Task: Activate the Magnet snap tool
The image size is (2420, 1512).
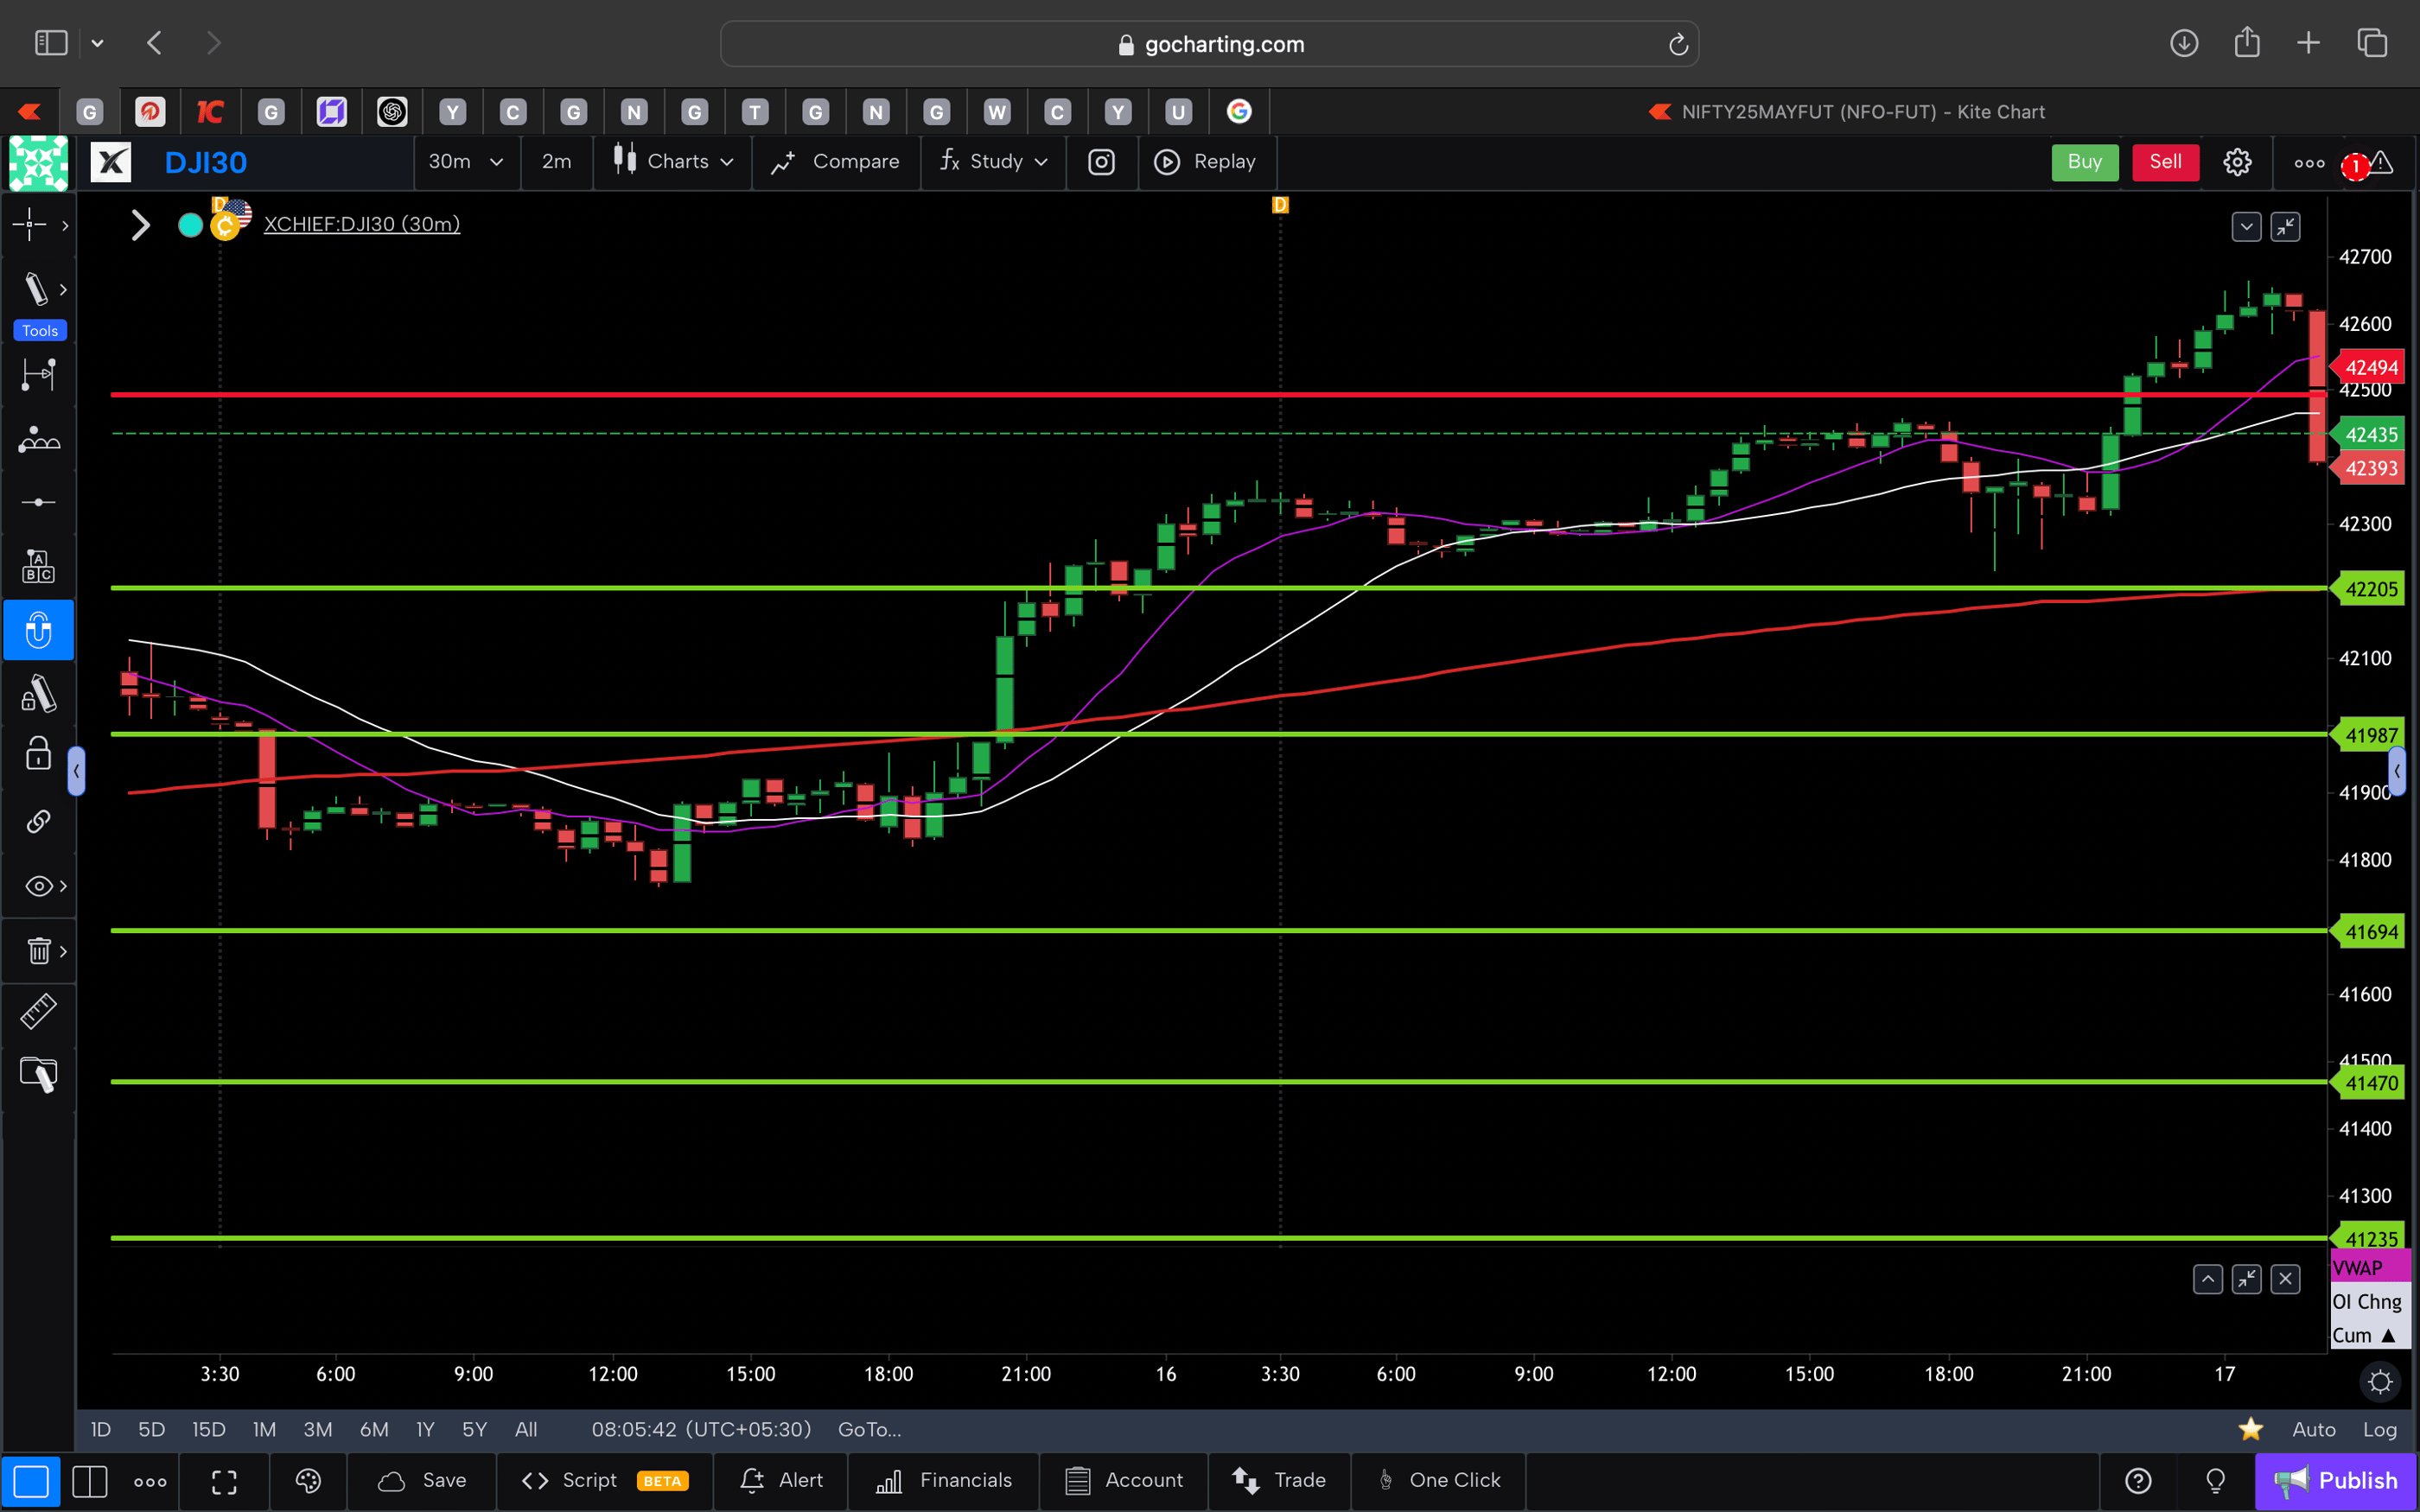Action: pyautogui.click(x=38, y=630)
